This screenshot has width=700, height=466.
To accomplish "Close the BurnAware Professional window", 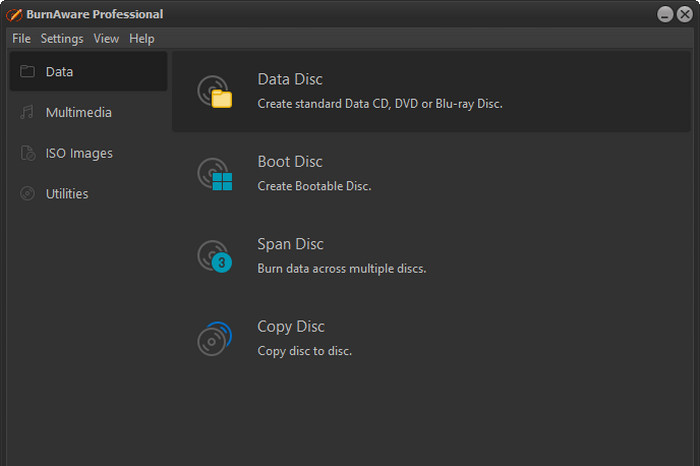I will click(x=685, y=15).
